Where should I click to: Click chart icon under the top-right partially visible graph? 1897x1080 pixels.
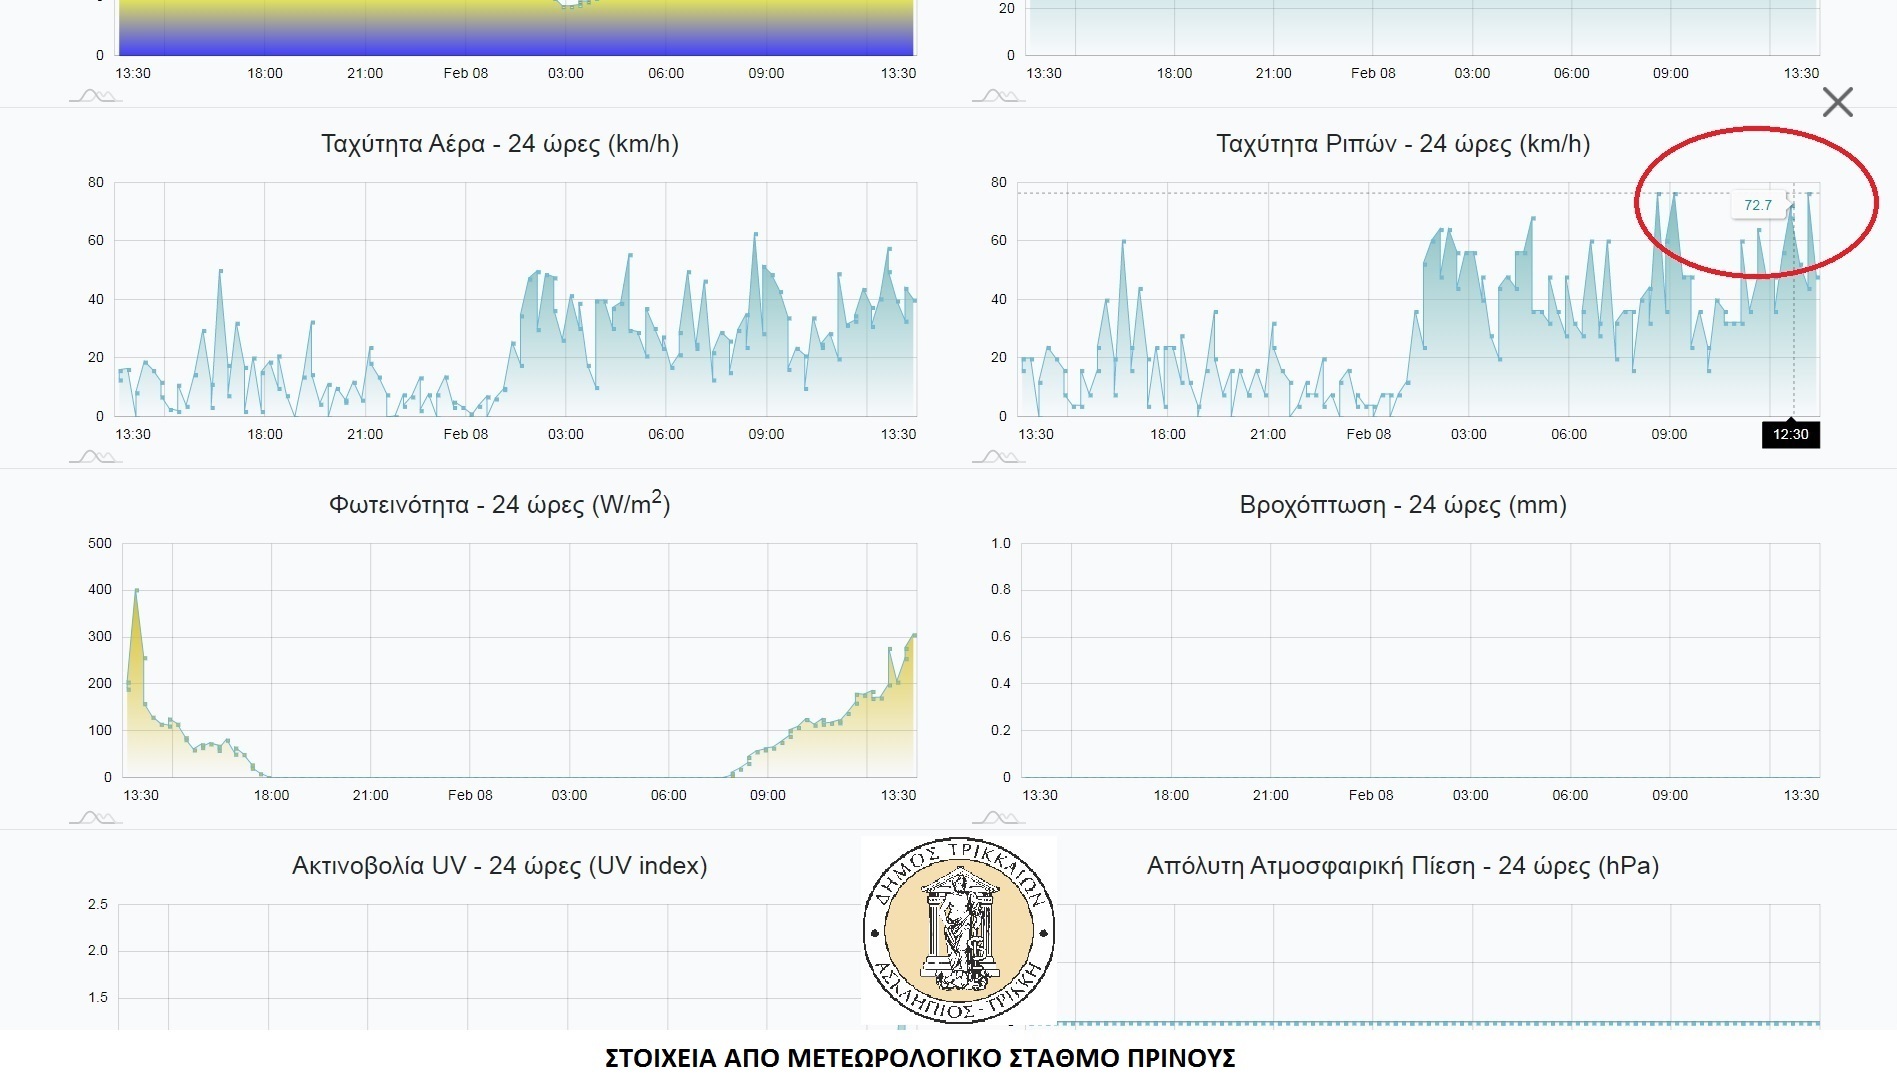tap(997, 96)
